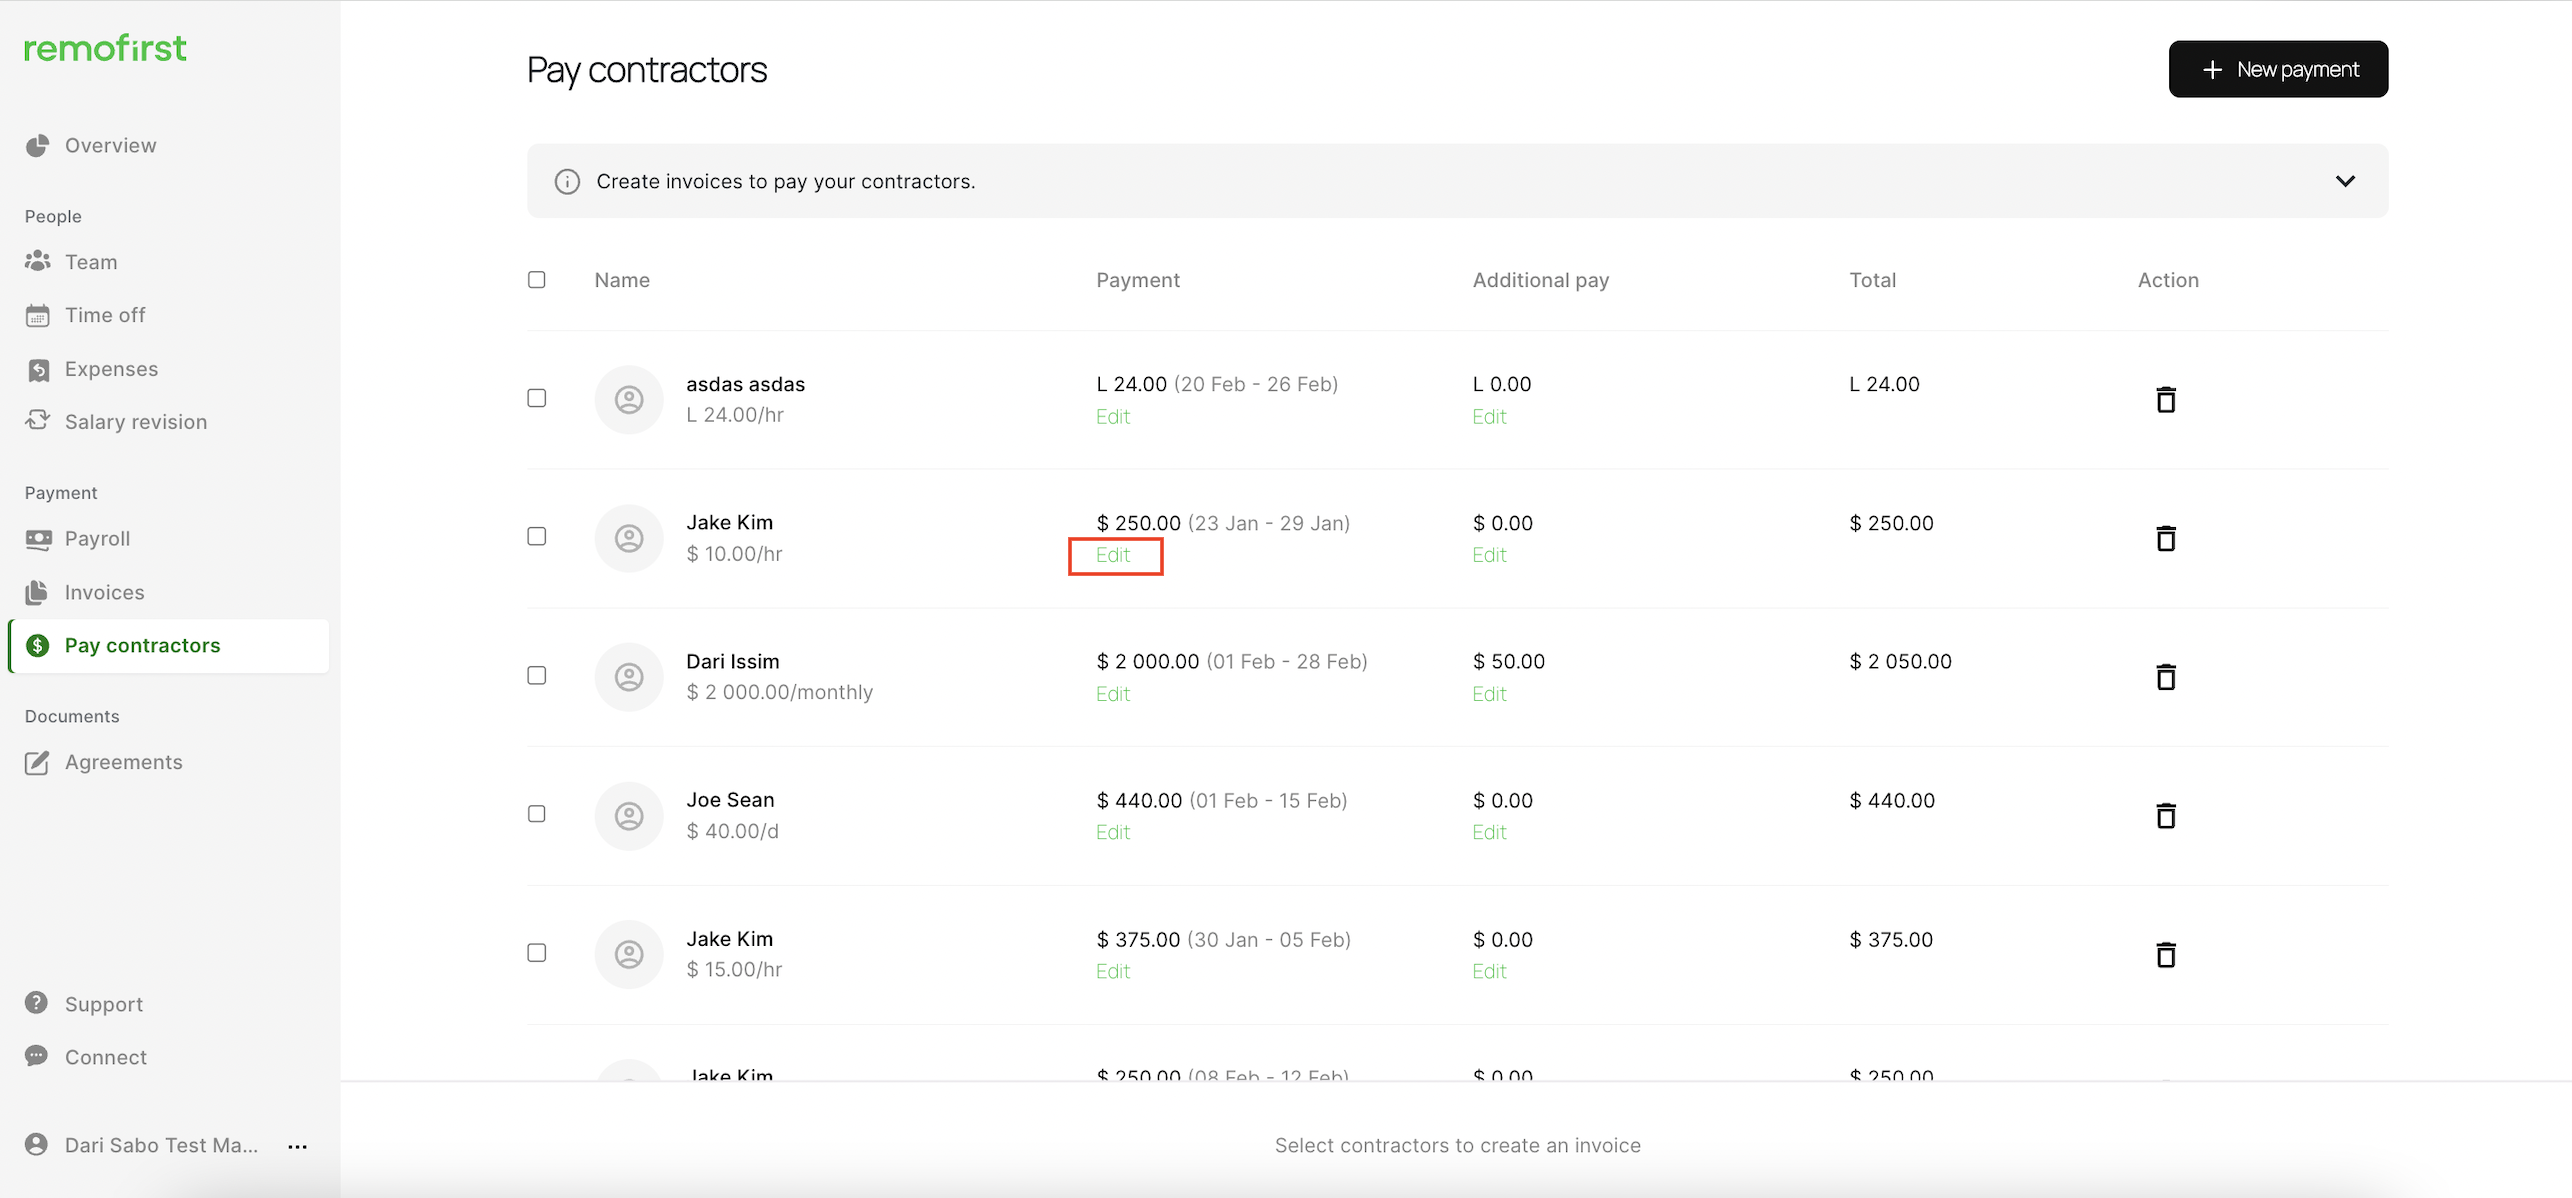Click the Payroll cash icon
2572x1198 pixels.
[38, 539]
